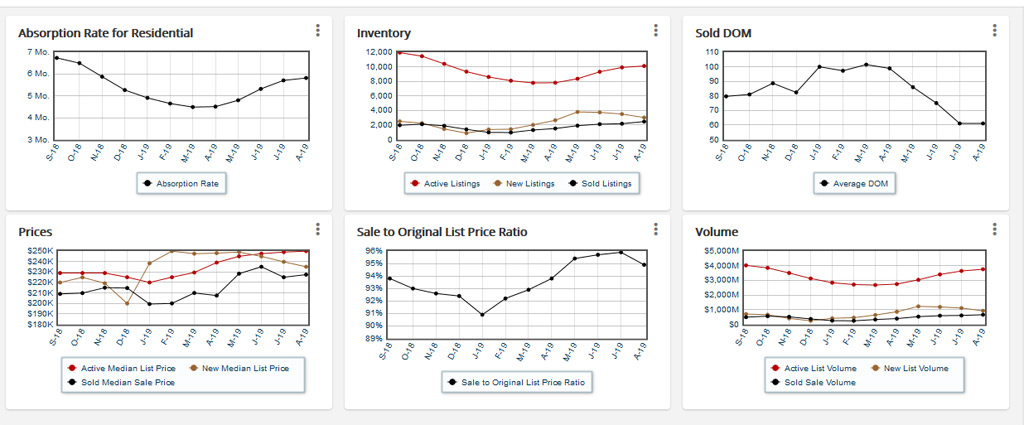The height and width of the screenshot is (425, 1024).
Task: Open the Inventory card's kebab menu
Action: 656,30
